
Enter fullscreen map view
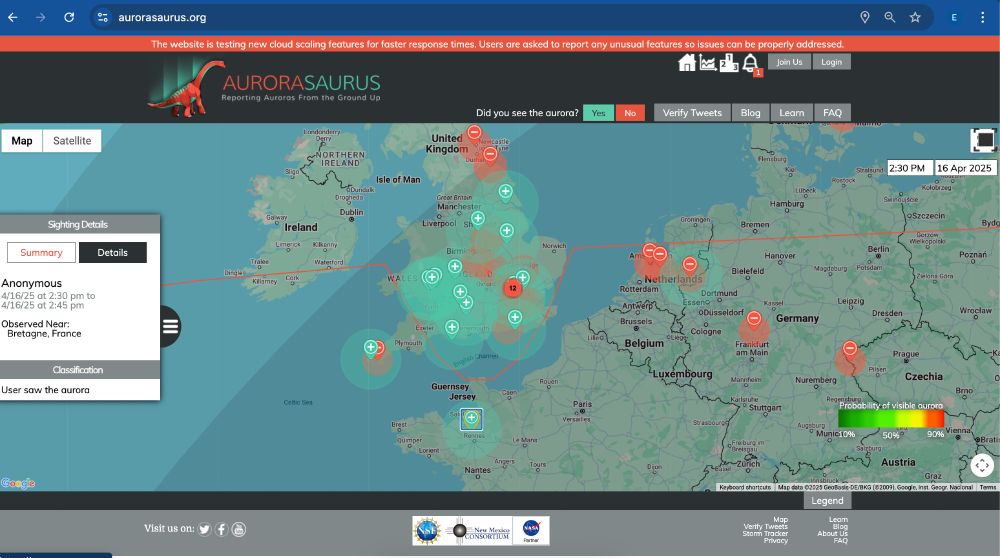click(x=983, y=140)
